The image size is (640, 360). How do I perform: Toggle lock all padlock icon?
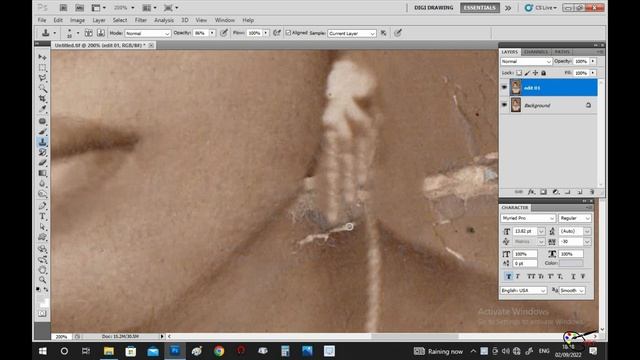coord(543,73)
